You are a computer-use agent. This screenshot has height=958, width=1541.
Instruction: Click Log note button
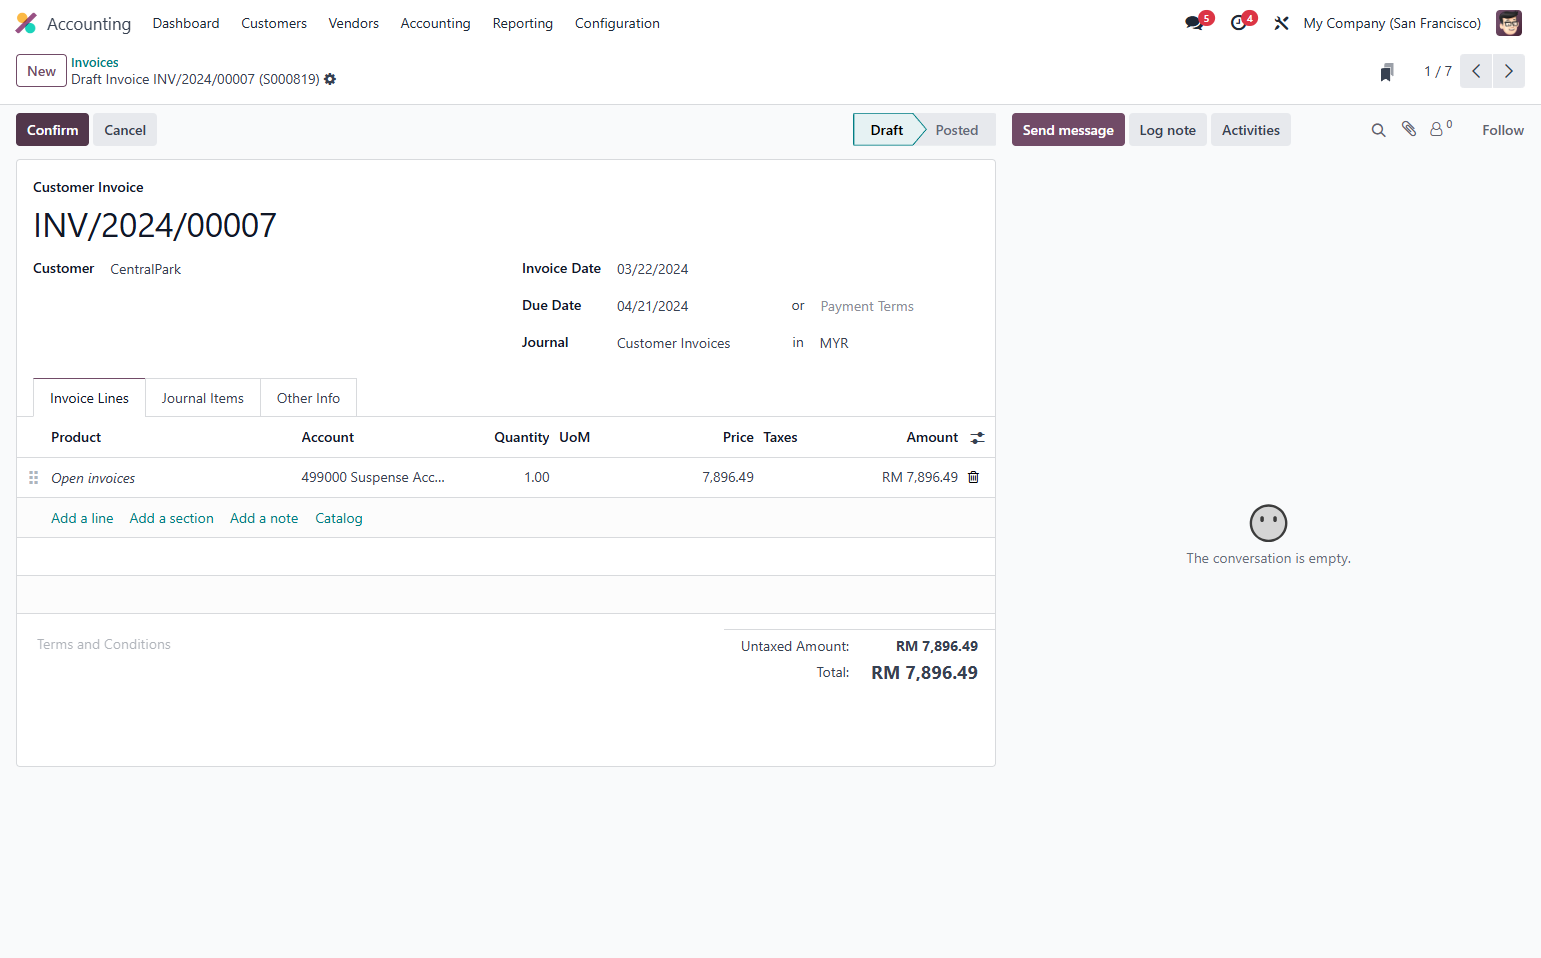[1167, 130]
